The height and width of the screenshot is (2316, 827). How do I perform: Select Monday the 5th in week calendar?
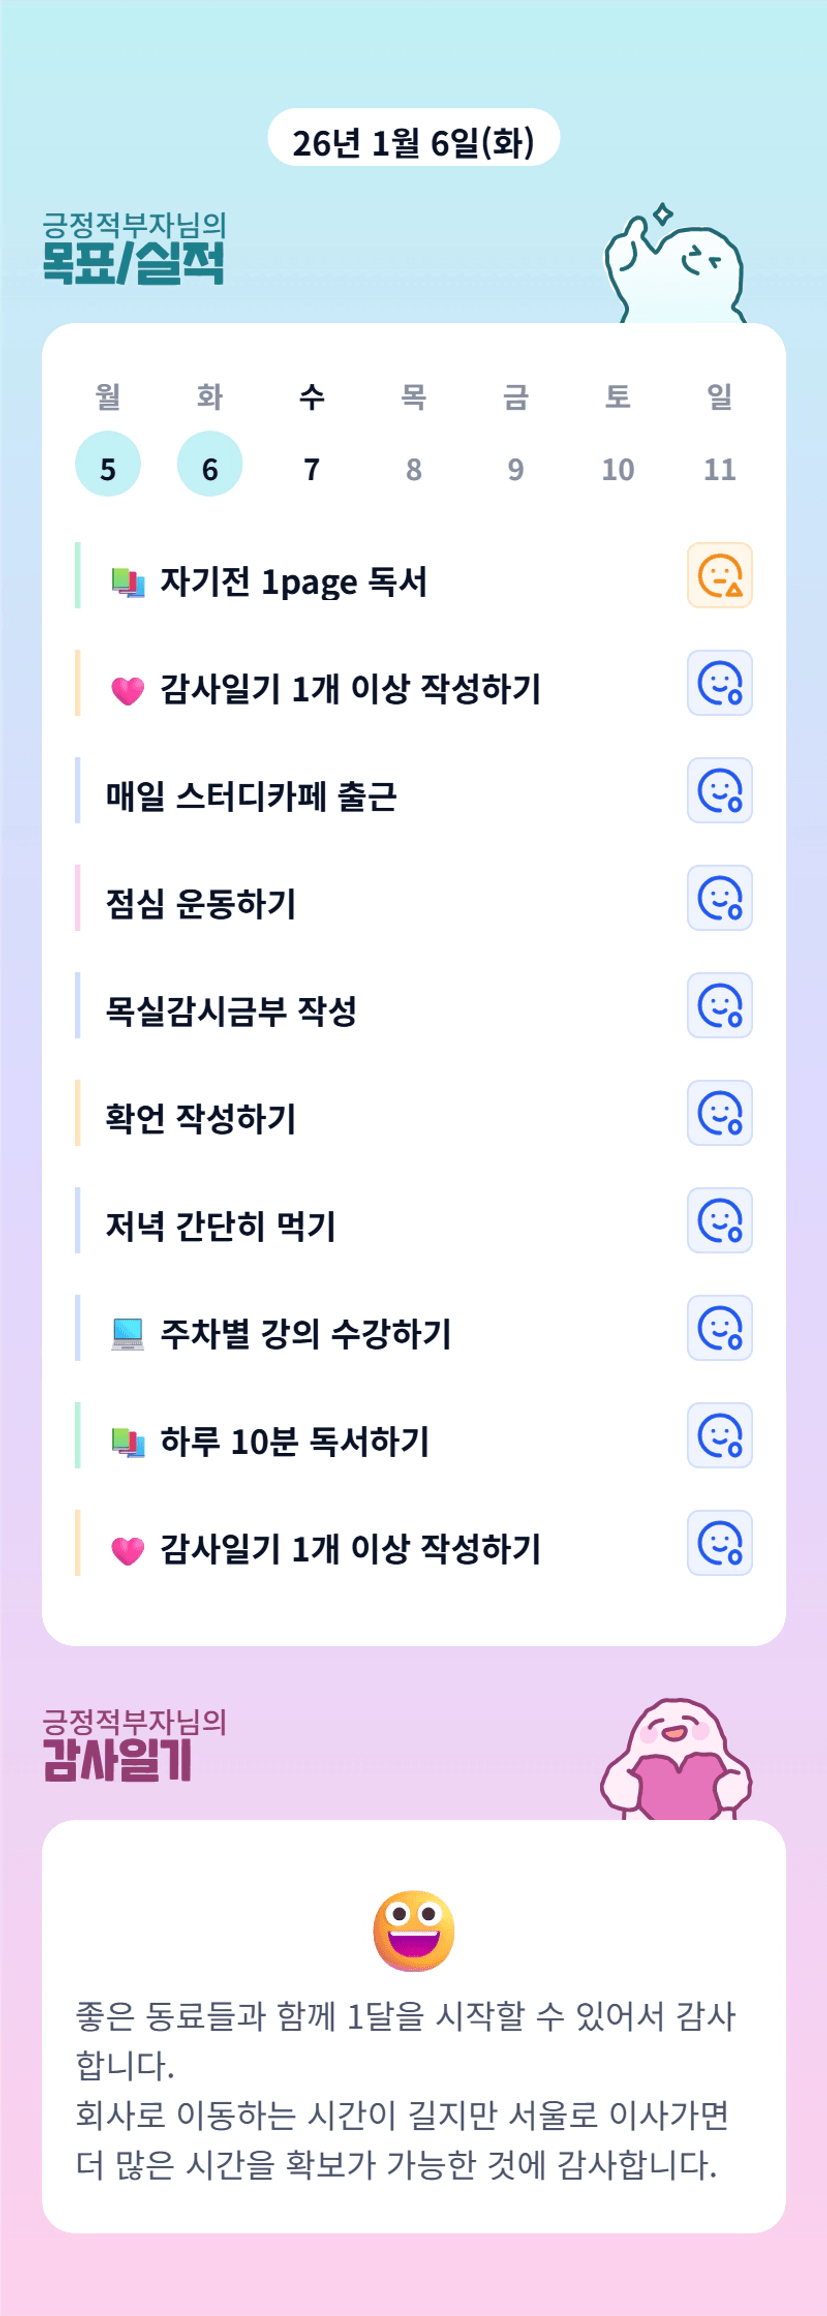click(x=108, y=465)
